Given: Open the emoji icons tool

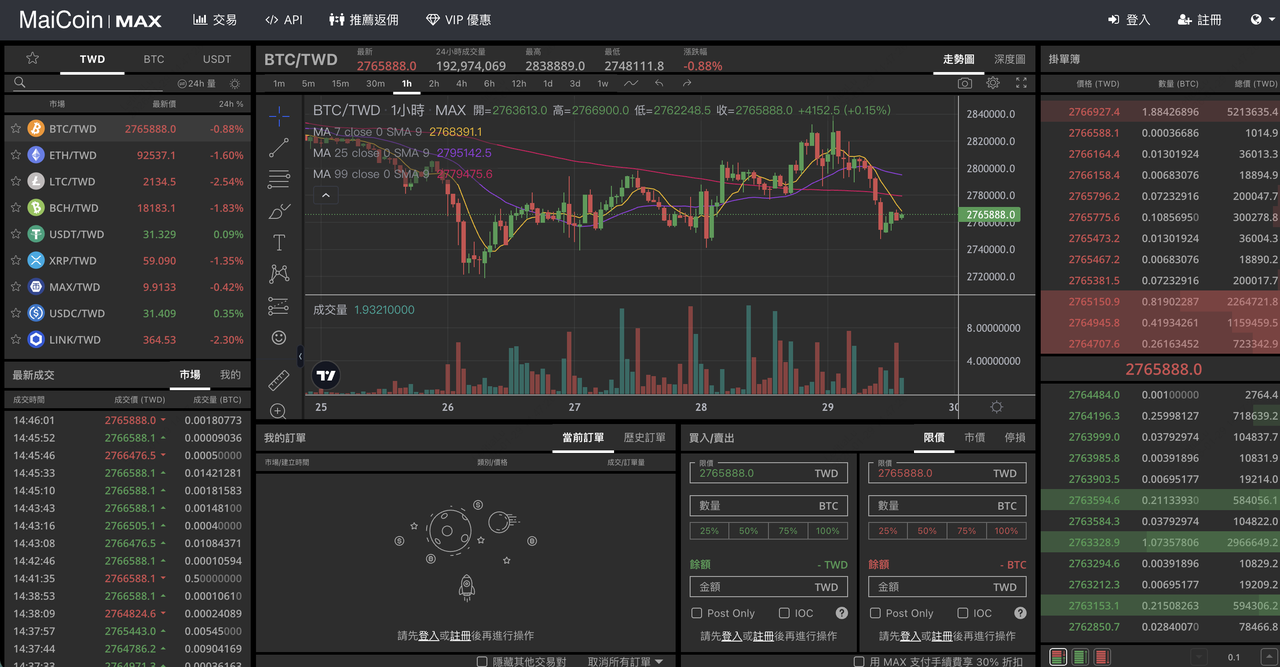Looking at the screenshot, I should pos(279,338).
